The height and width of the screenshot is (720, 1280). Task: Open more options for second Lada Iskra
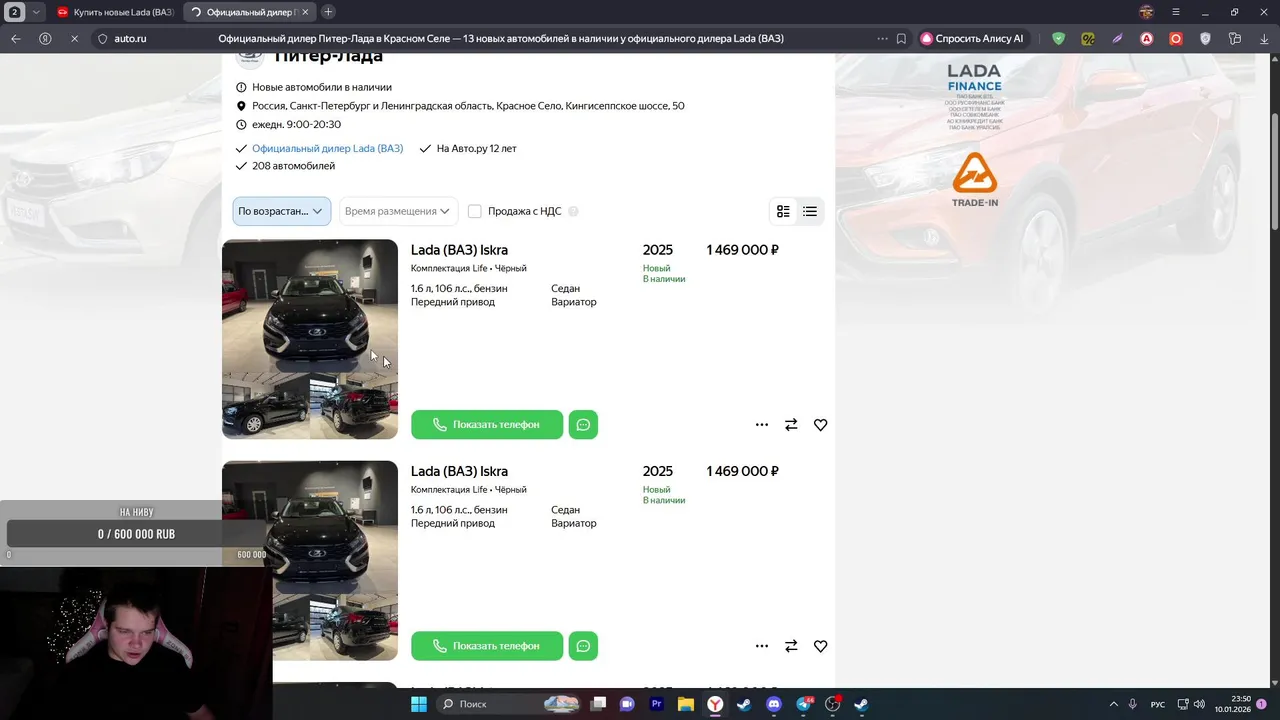pyautogui.click(x=762, y=646)
